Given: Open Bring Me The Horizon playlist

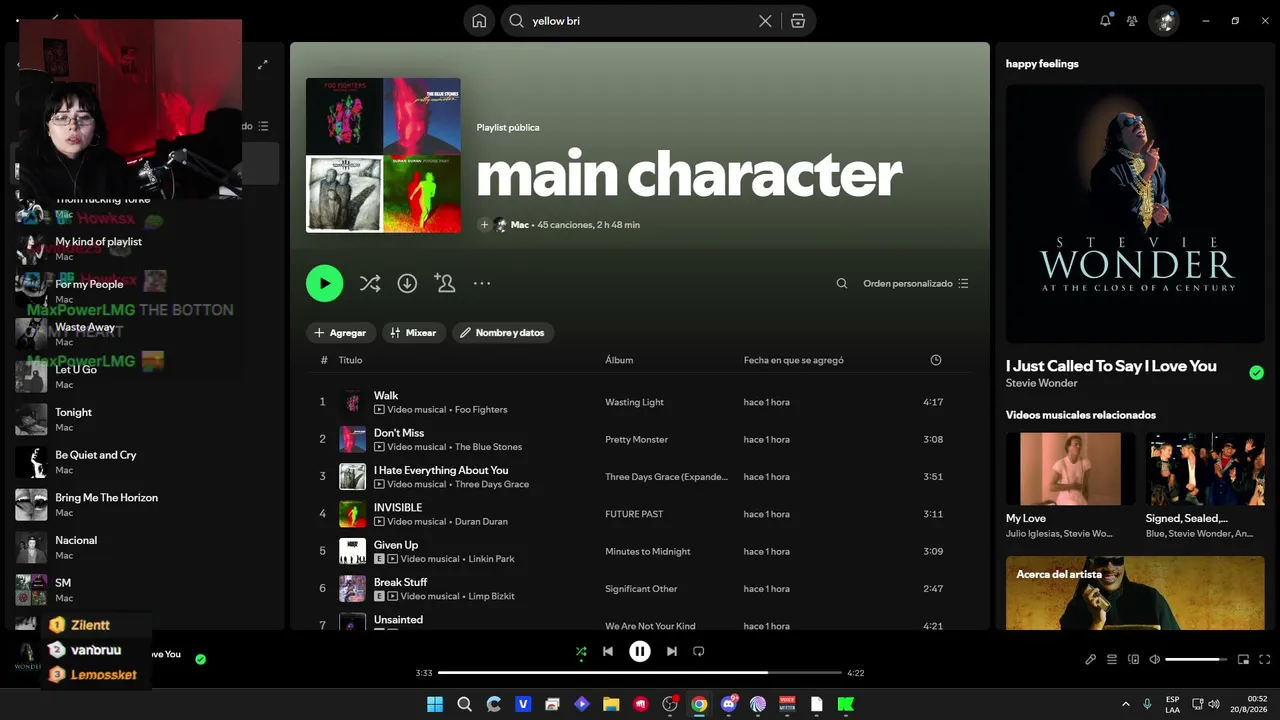Looking at the screenshot, I should 146,505.
